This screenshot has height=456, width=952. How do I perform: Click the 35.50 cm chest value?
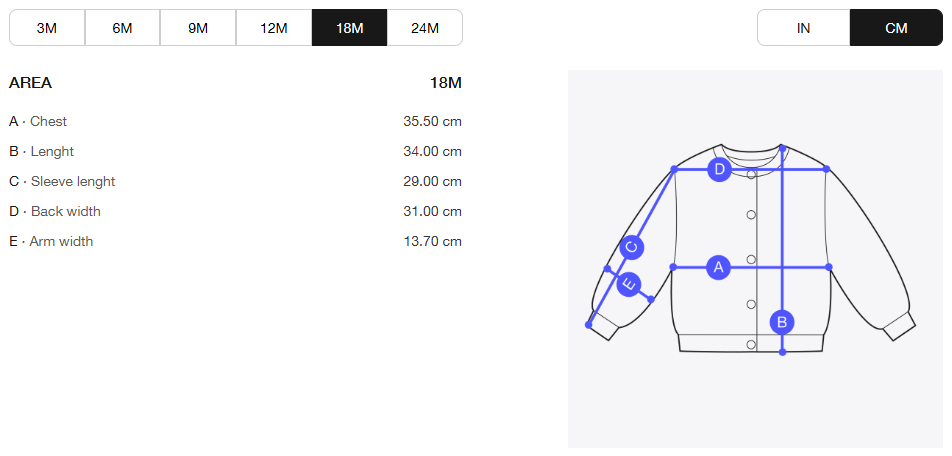432,121
